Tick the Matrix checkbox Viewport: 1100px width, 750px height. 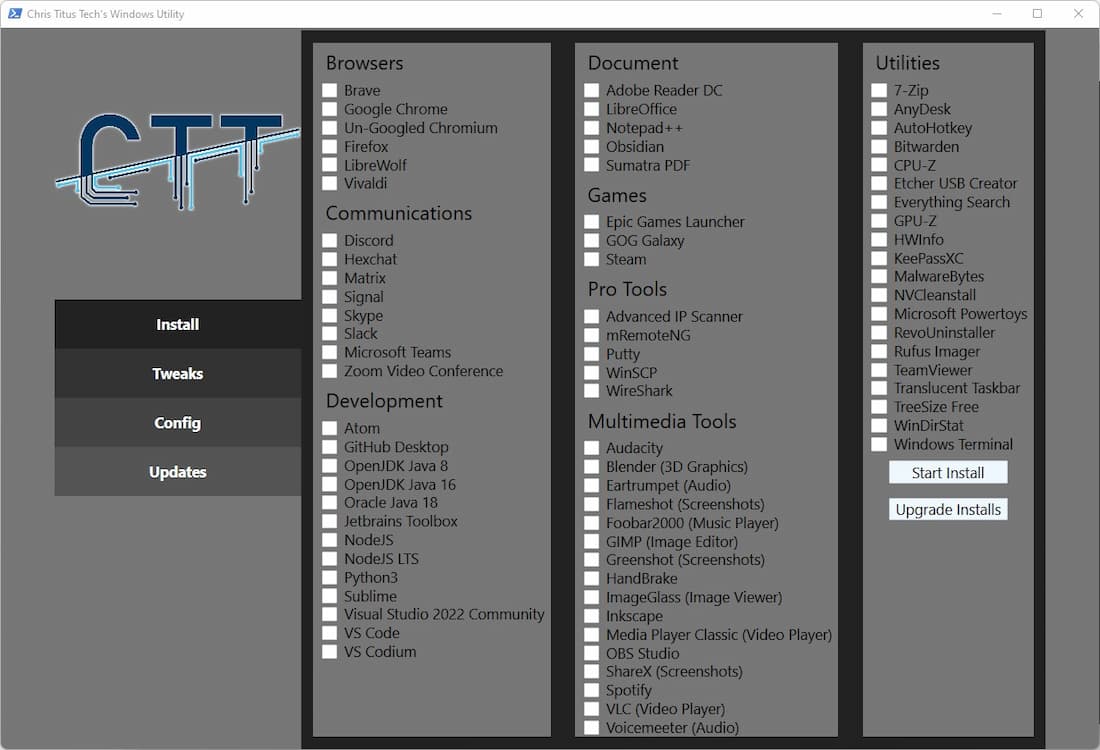tap(330, 278)
